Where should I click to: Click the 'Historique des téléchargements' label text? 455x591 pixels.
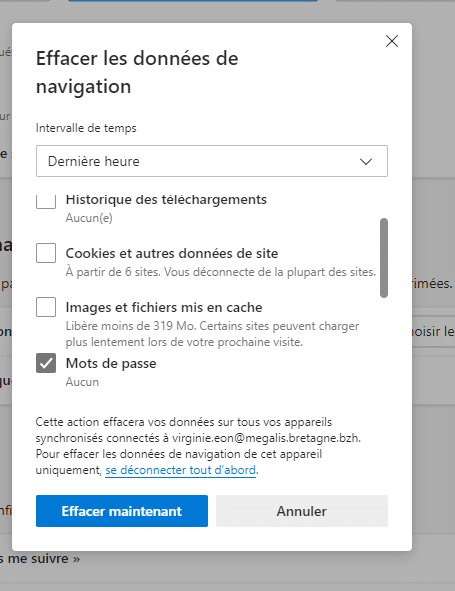166,199
